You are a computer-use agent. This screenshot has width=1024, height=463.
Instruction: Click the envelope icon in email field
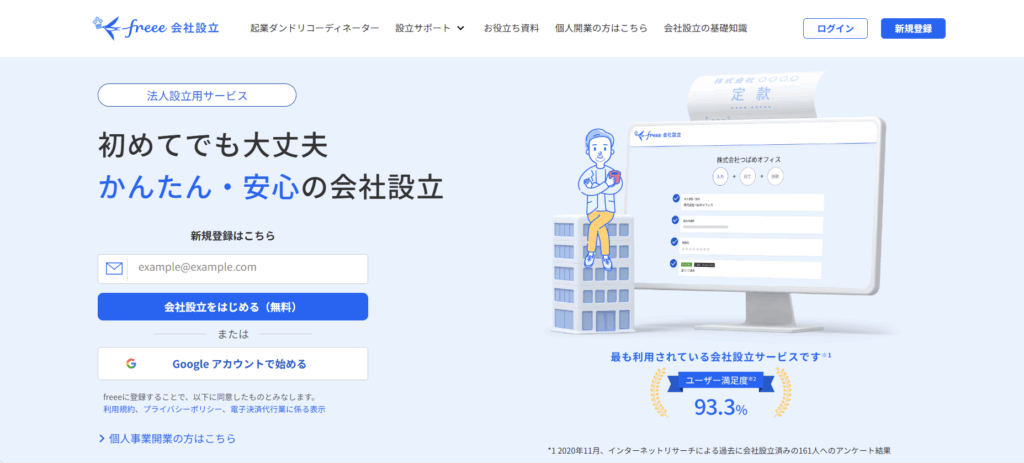click(114, 268)
